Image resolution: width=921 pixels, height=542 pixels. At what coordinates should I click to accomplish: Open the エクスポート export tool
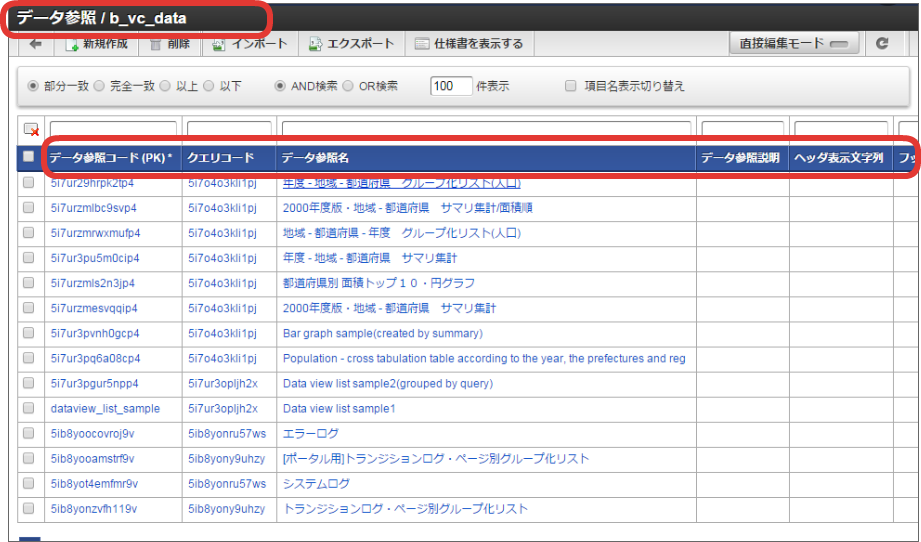[x=315, y=45]
